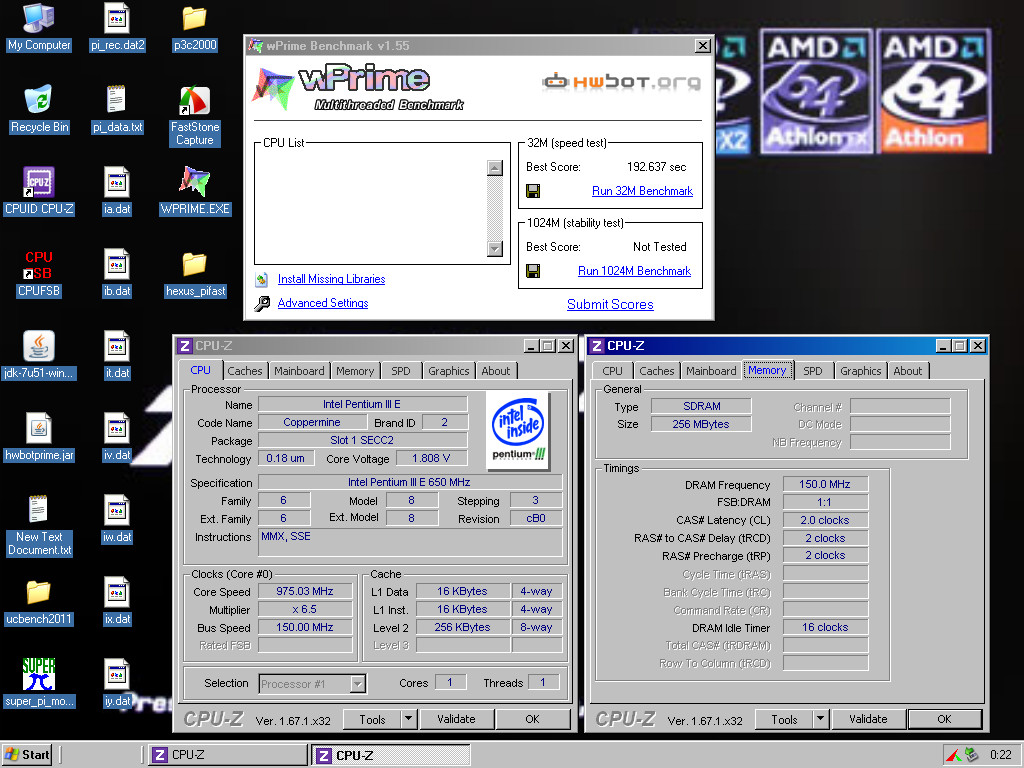The image size is (1024, 768).
Task: Open the Windows Start menu
Action: click(x=27, y=755)
